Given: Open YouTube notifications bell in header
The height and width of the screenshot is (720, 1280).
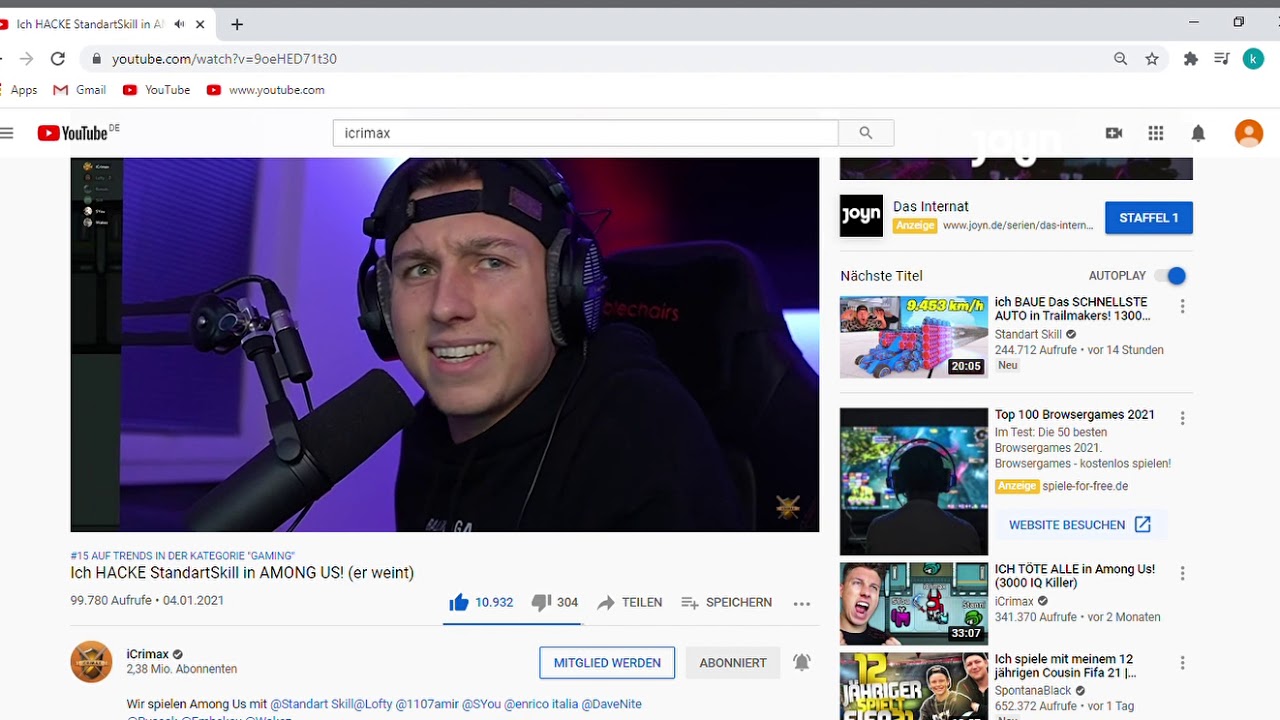Looking at the screenshot, I should pos(1198,133).
